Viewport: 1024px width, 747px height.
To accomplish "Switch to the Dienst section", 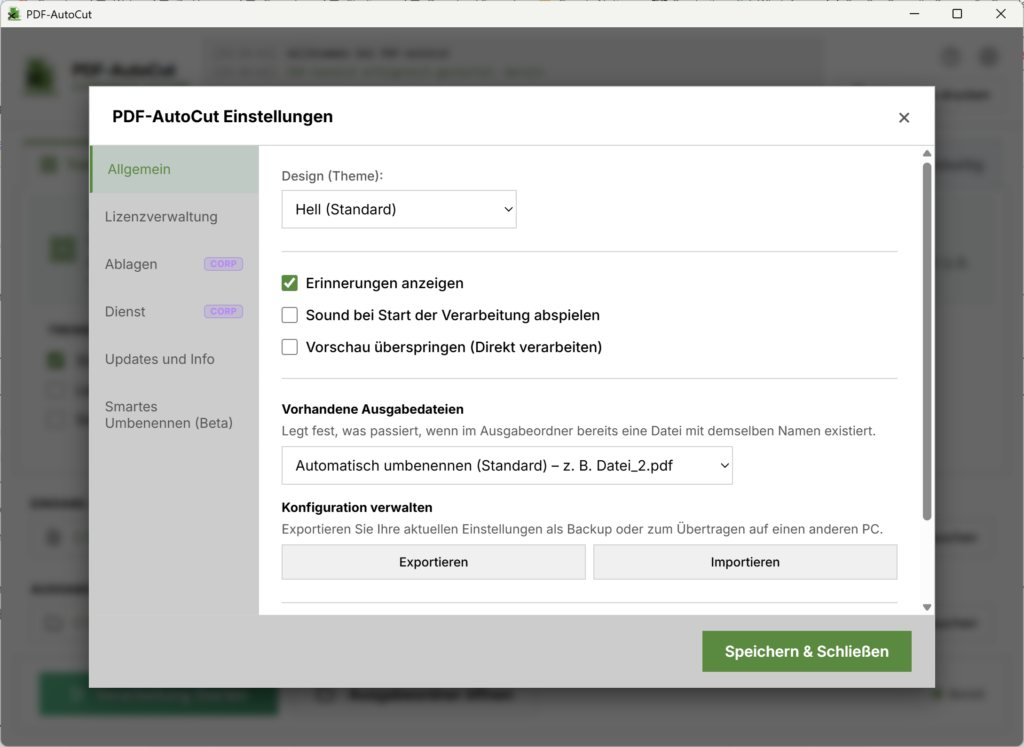I will (174, 311).
